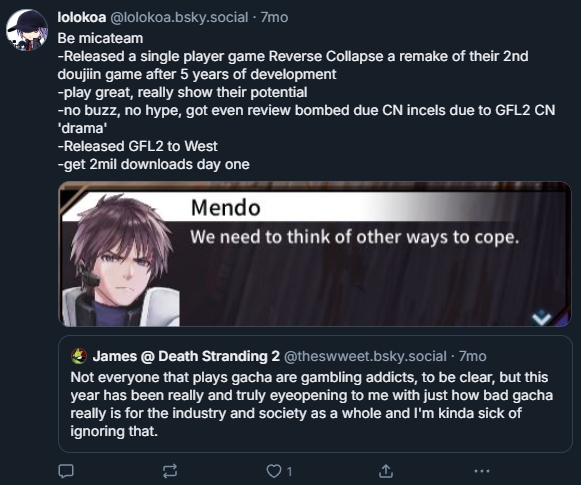The height and width of the screenshot is (485, 581).
Task: Open the main post text starting 'Be micateam'
Action: [x=306, y=101]
